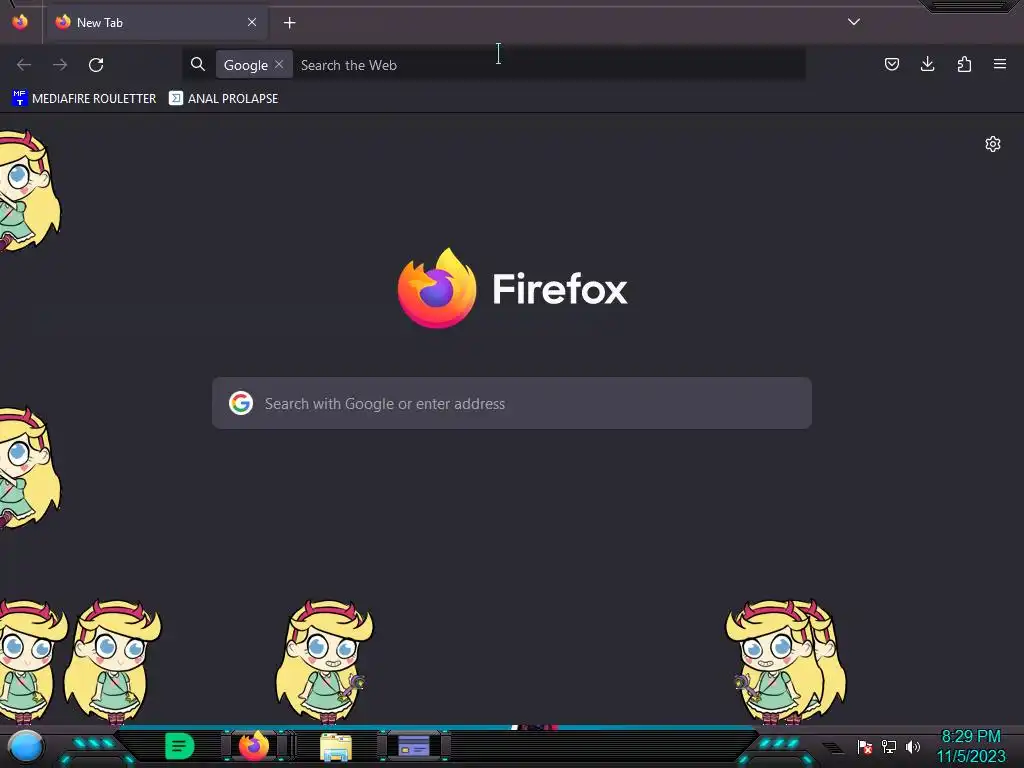Viewport: 1024px width, 768px height.
Task: Open the Extensions puzzle icon
Action: (x=964, y=64)
